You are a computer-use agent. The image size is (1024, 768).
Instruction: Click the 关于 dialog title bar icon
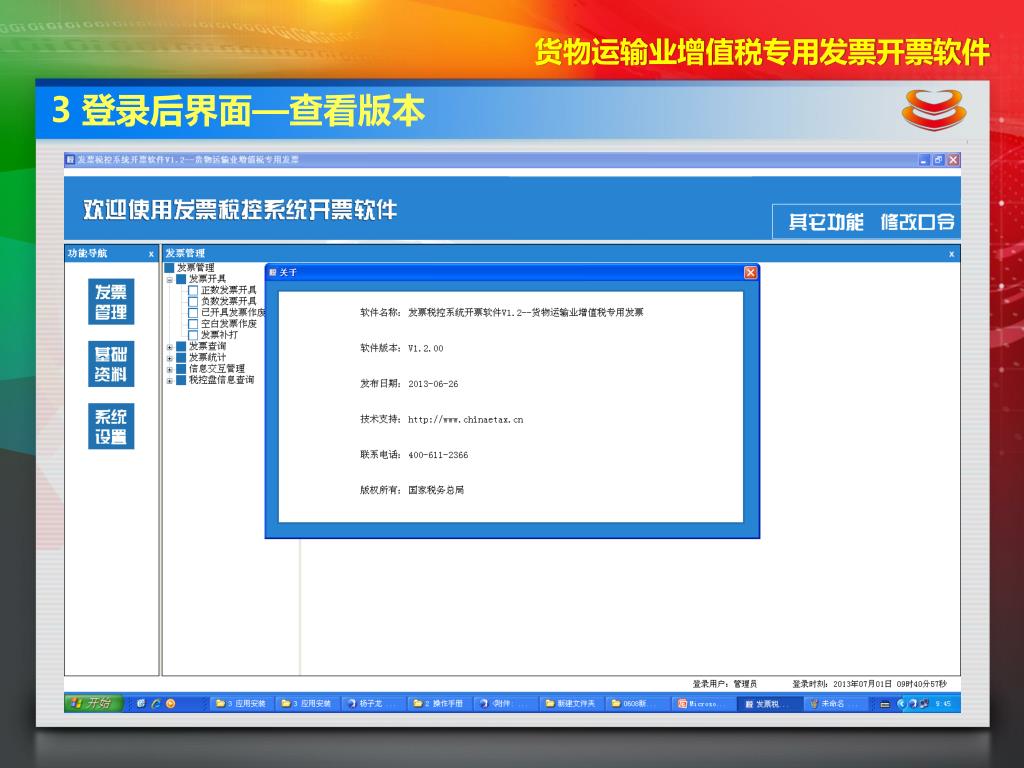coord(273,272)
